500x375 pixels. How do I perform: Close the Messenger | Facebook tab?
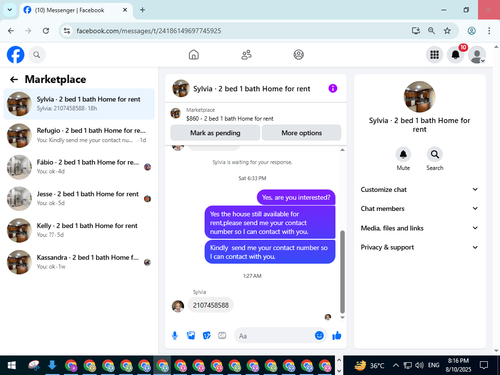125,10
